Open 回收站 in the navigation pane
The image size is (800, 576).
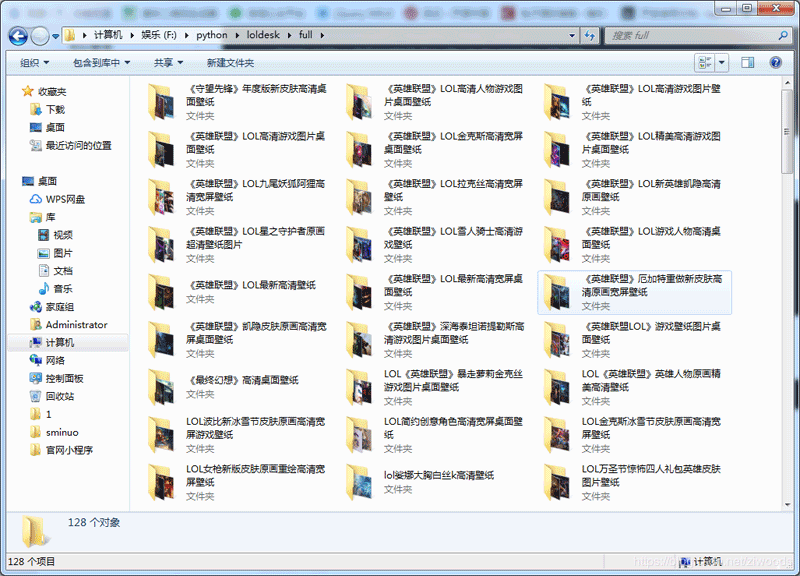click(59, 396)
